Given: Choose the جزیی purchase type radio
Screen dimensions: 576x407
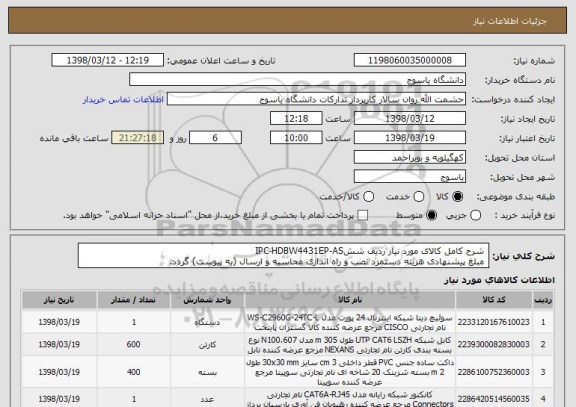Looking at the screenshot, I should tap(475, 215).
